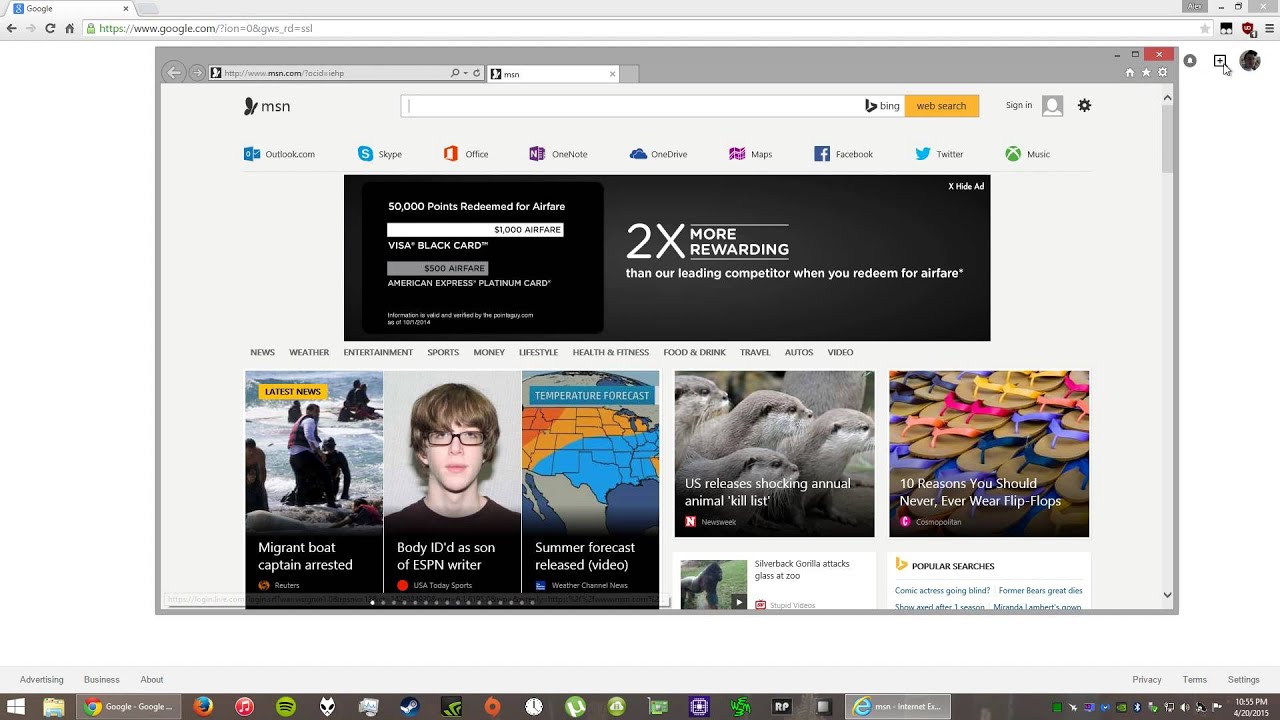Image resolution: width=1280 pixels, height=720 pixels.
Task: Open the ENTERTAINMENT section
Action: click(378, 352)
